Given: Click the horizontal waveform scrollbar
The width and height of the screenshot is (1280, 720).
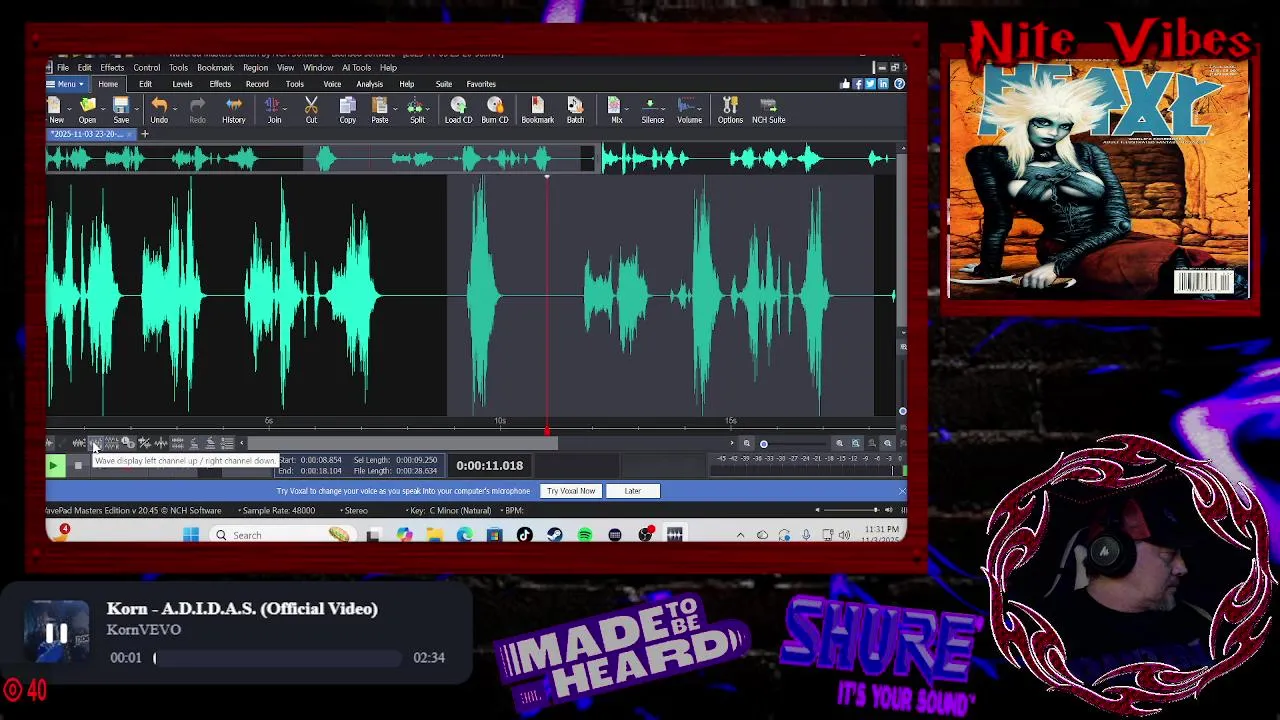Looking at the screenshot, I should 403,443.
